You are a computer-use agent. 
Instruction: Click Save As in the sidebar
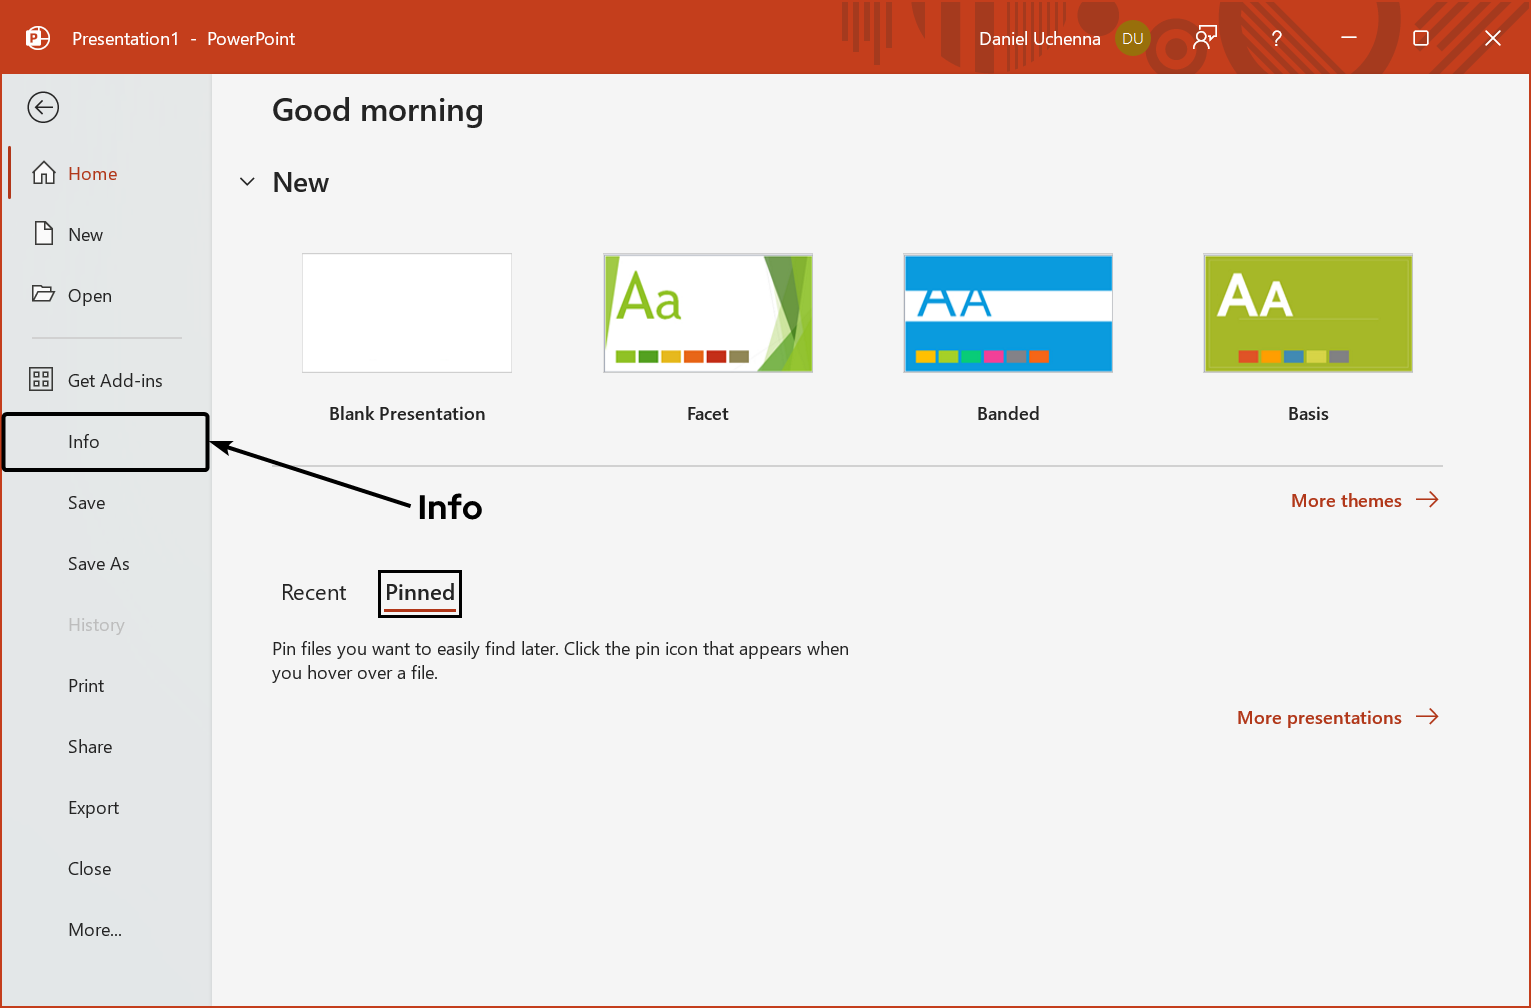coord(98,563)
